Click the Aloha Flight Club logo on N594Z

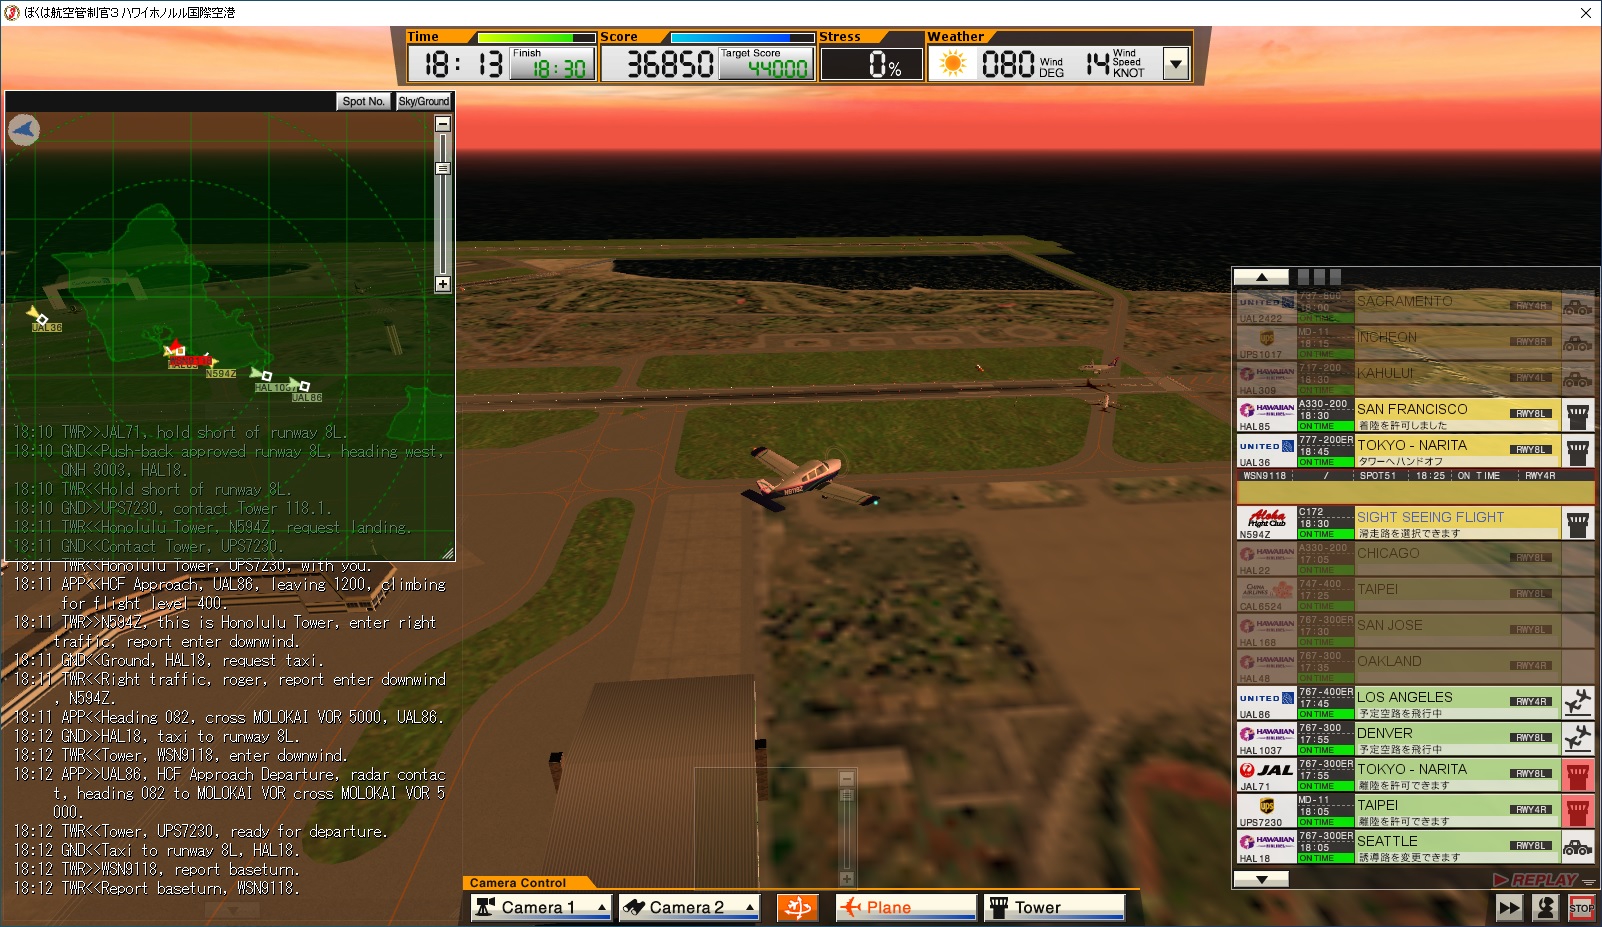pyautogui.click(x=1267, y=518)
